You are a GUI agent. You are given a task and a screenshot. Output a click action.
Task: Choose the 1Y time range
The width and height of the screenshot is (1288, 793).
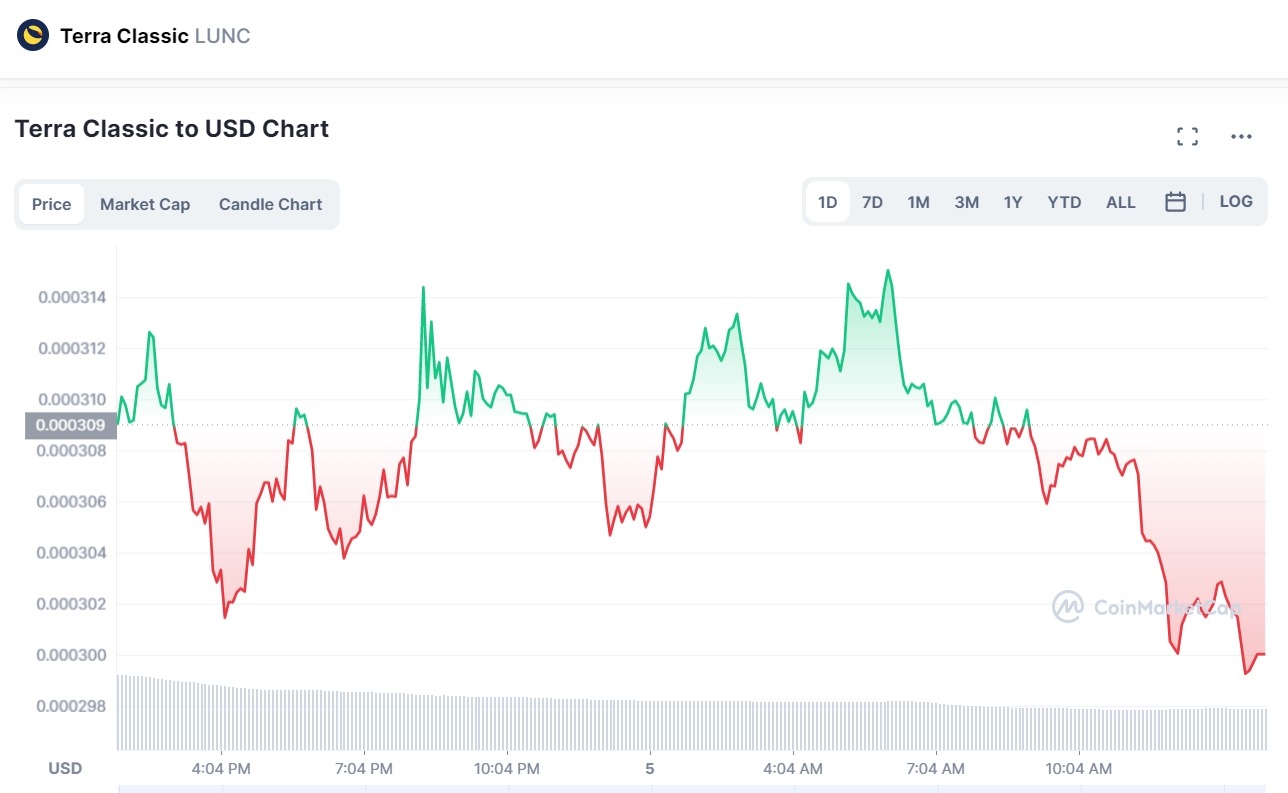1013,202
